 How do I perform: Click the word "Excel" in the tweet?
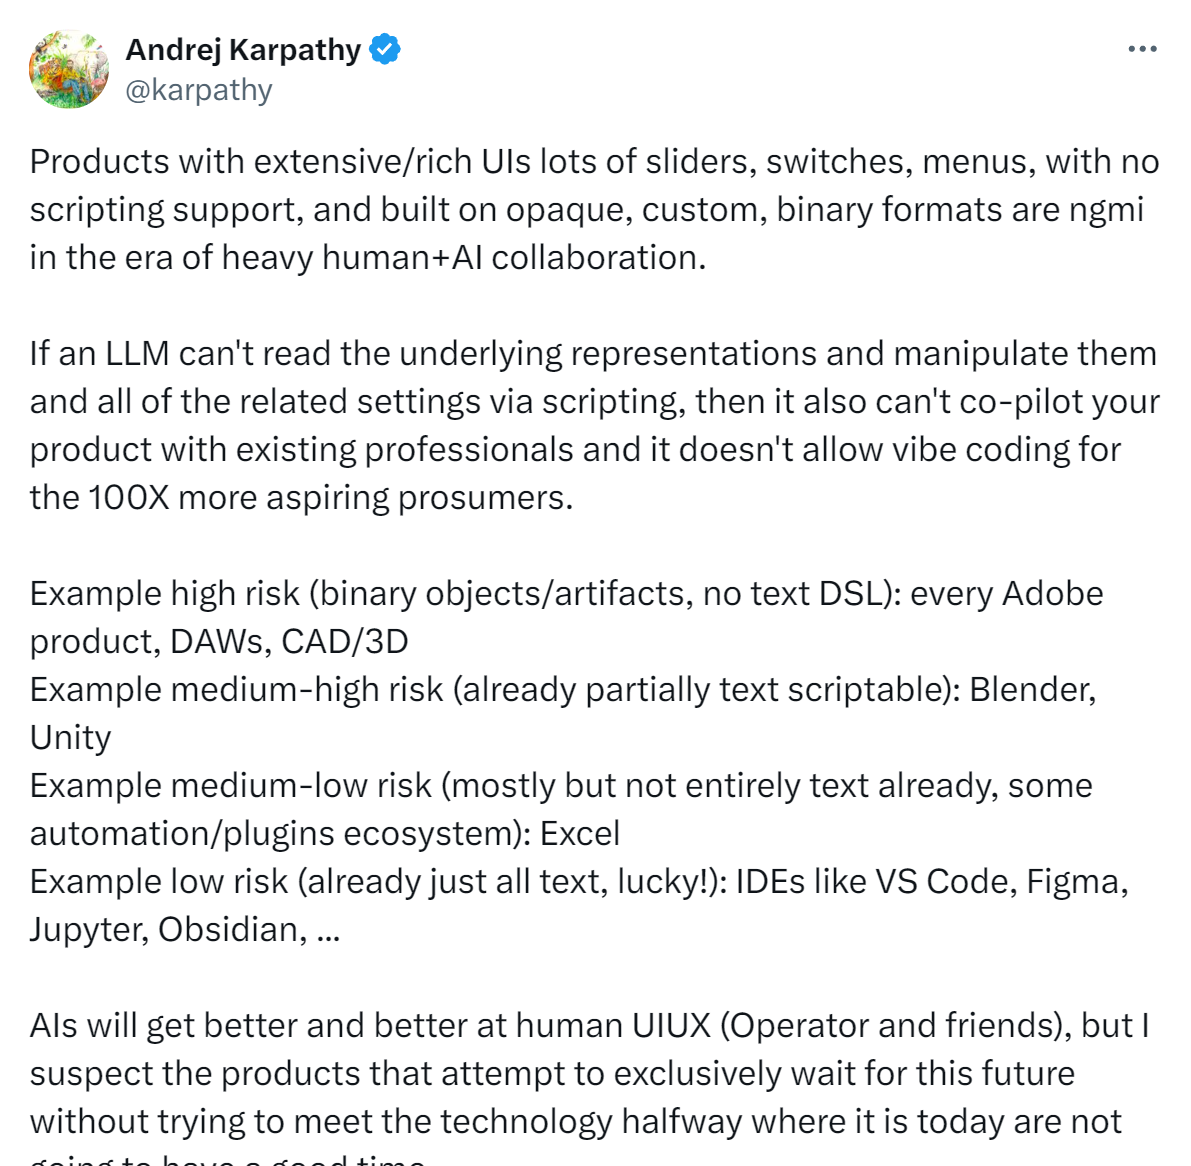(580, 833)
